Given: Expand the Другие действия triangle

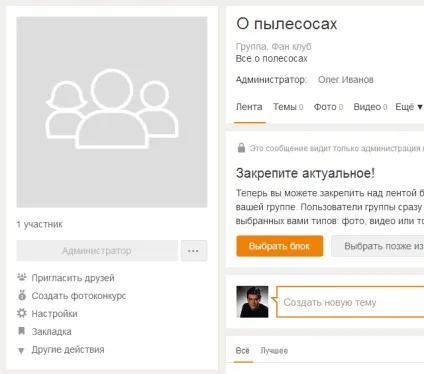Looking at the screenshot, I should pos(21,350).
